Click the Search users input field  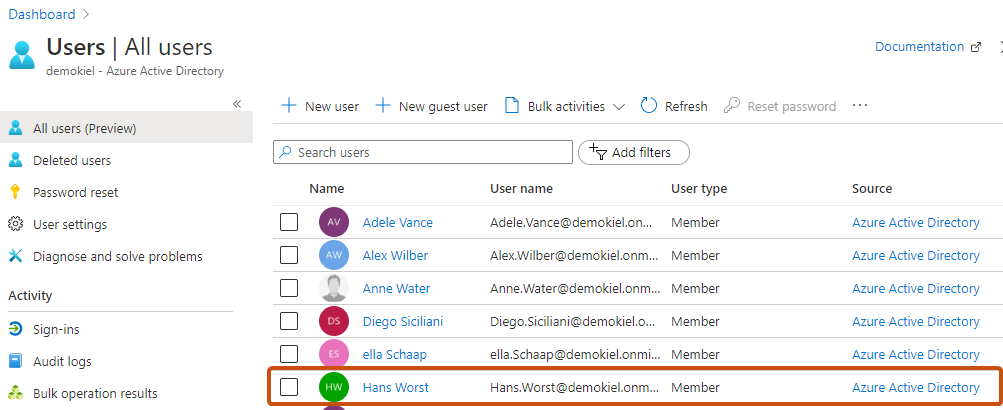[423, 152]
